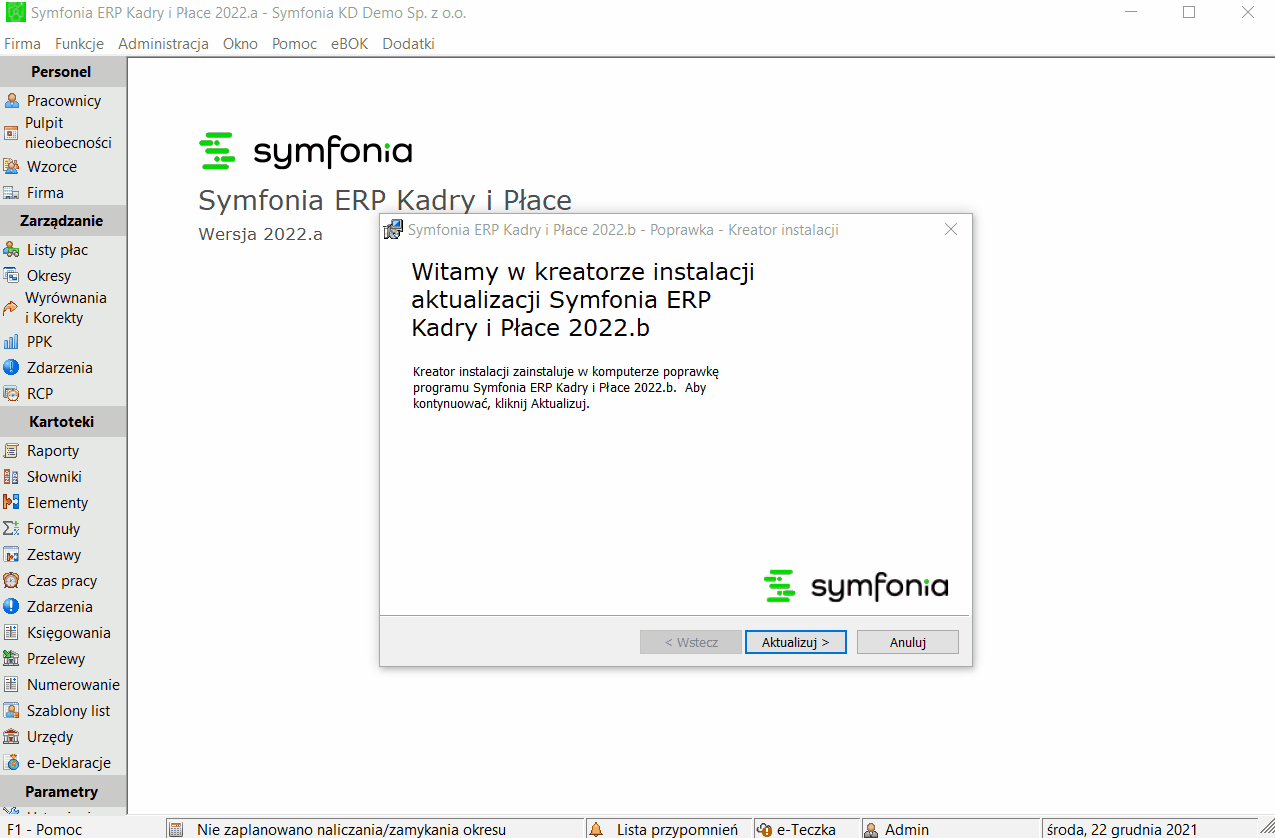Click the Lista przypomnień status label
The width and height of the screenshot is (1275, 838).
coord(677,829)
